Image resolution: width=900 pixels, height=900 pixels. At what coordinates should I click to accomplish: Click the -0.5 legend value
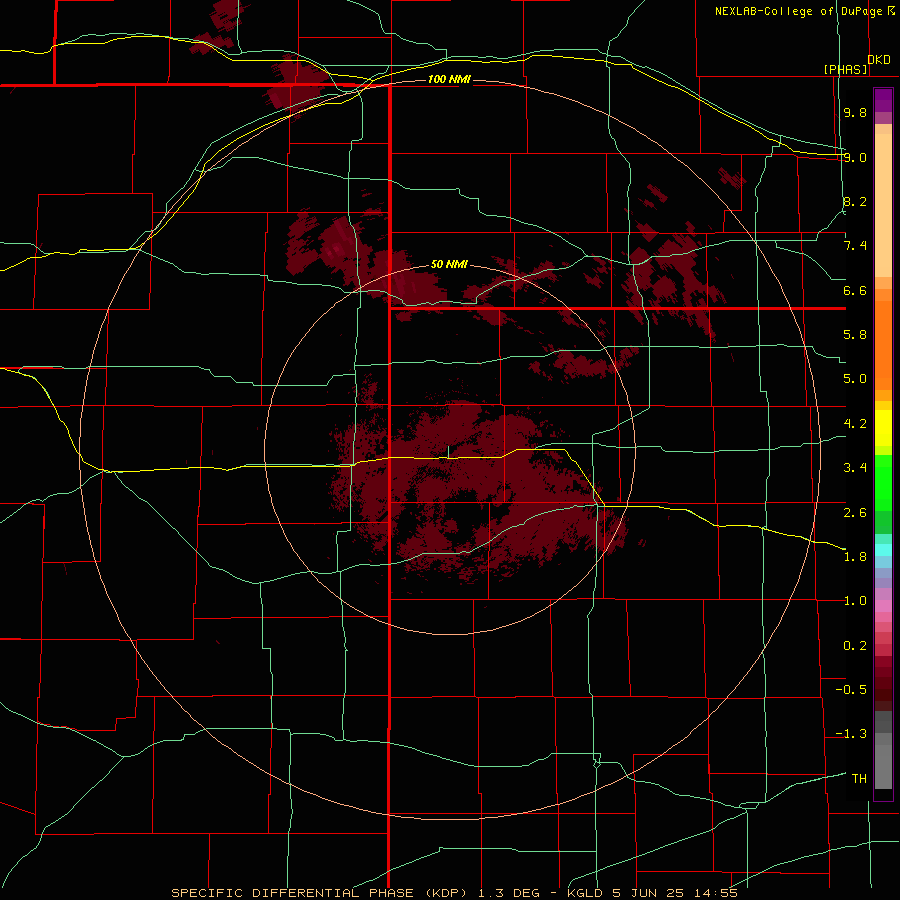click(851, 690)
